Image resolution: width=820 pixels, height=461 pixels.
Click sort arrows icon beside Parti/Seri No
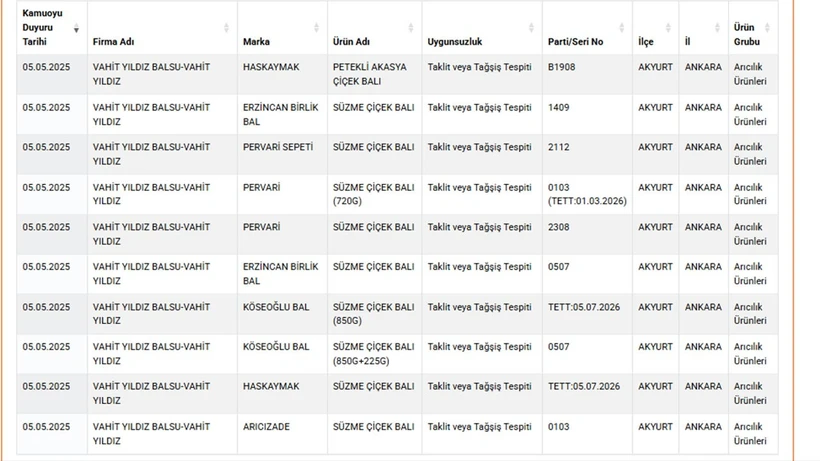tap(622, 28)
